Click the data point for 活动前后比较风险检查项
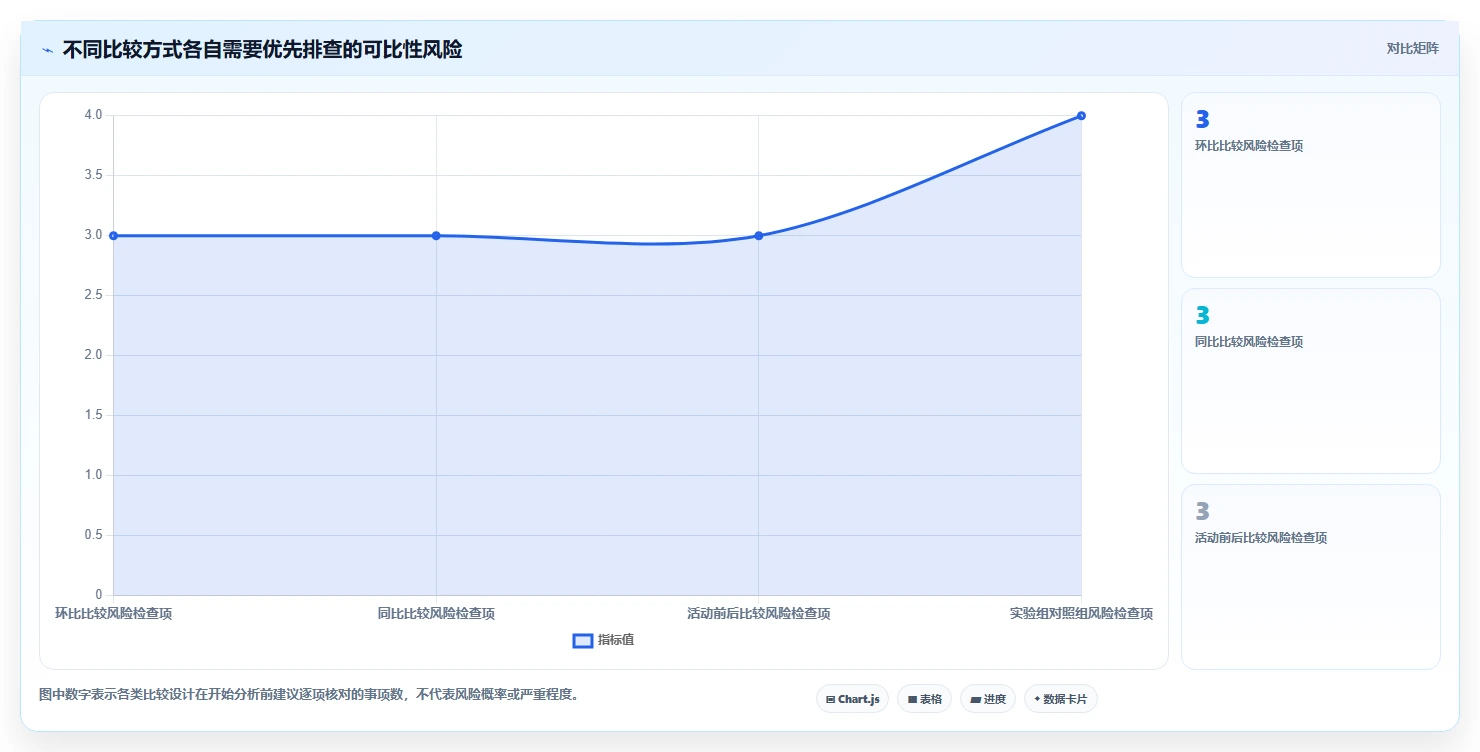 [759, 235]
